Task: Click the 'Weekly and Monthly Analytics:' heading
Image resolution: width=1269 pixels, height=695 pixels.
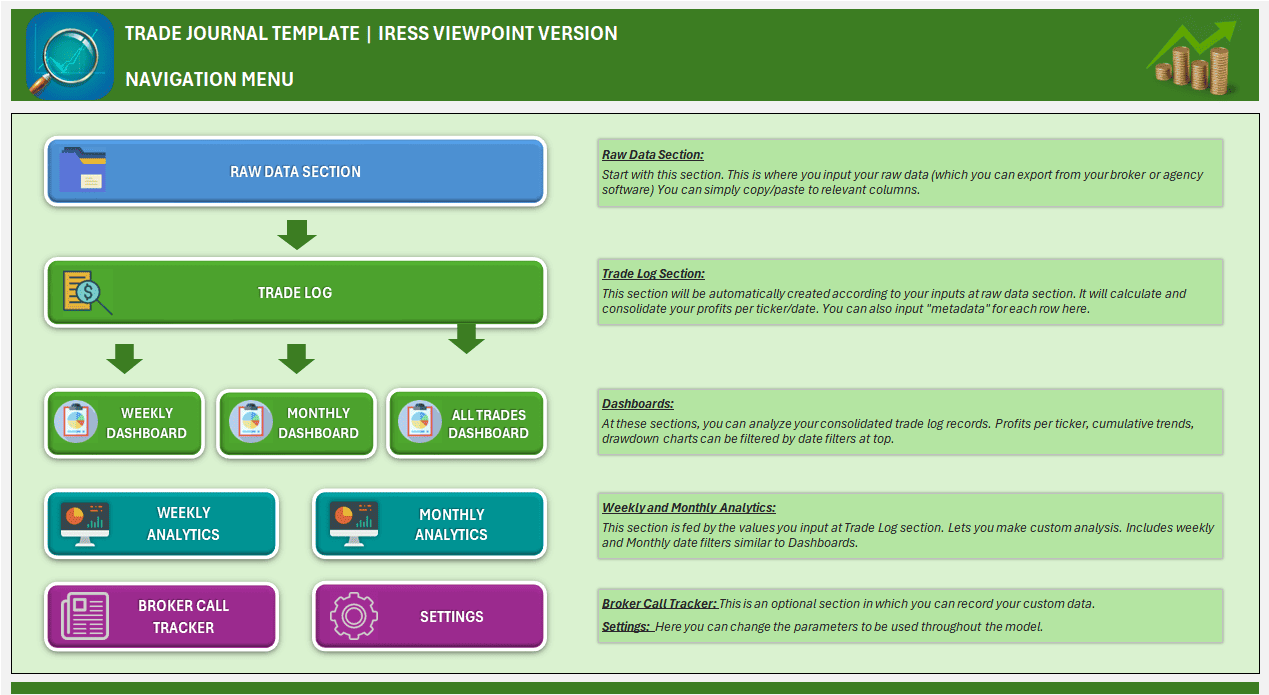Action: [688, 508]
